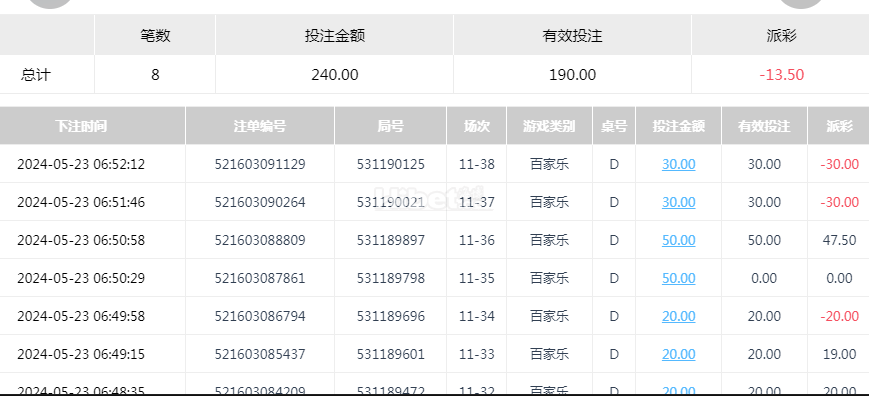The width and height of the screenshot is (869, 396).
Task: Click the 桌号 column header
Action: tap(614, 126)
